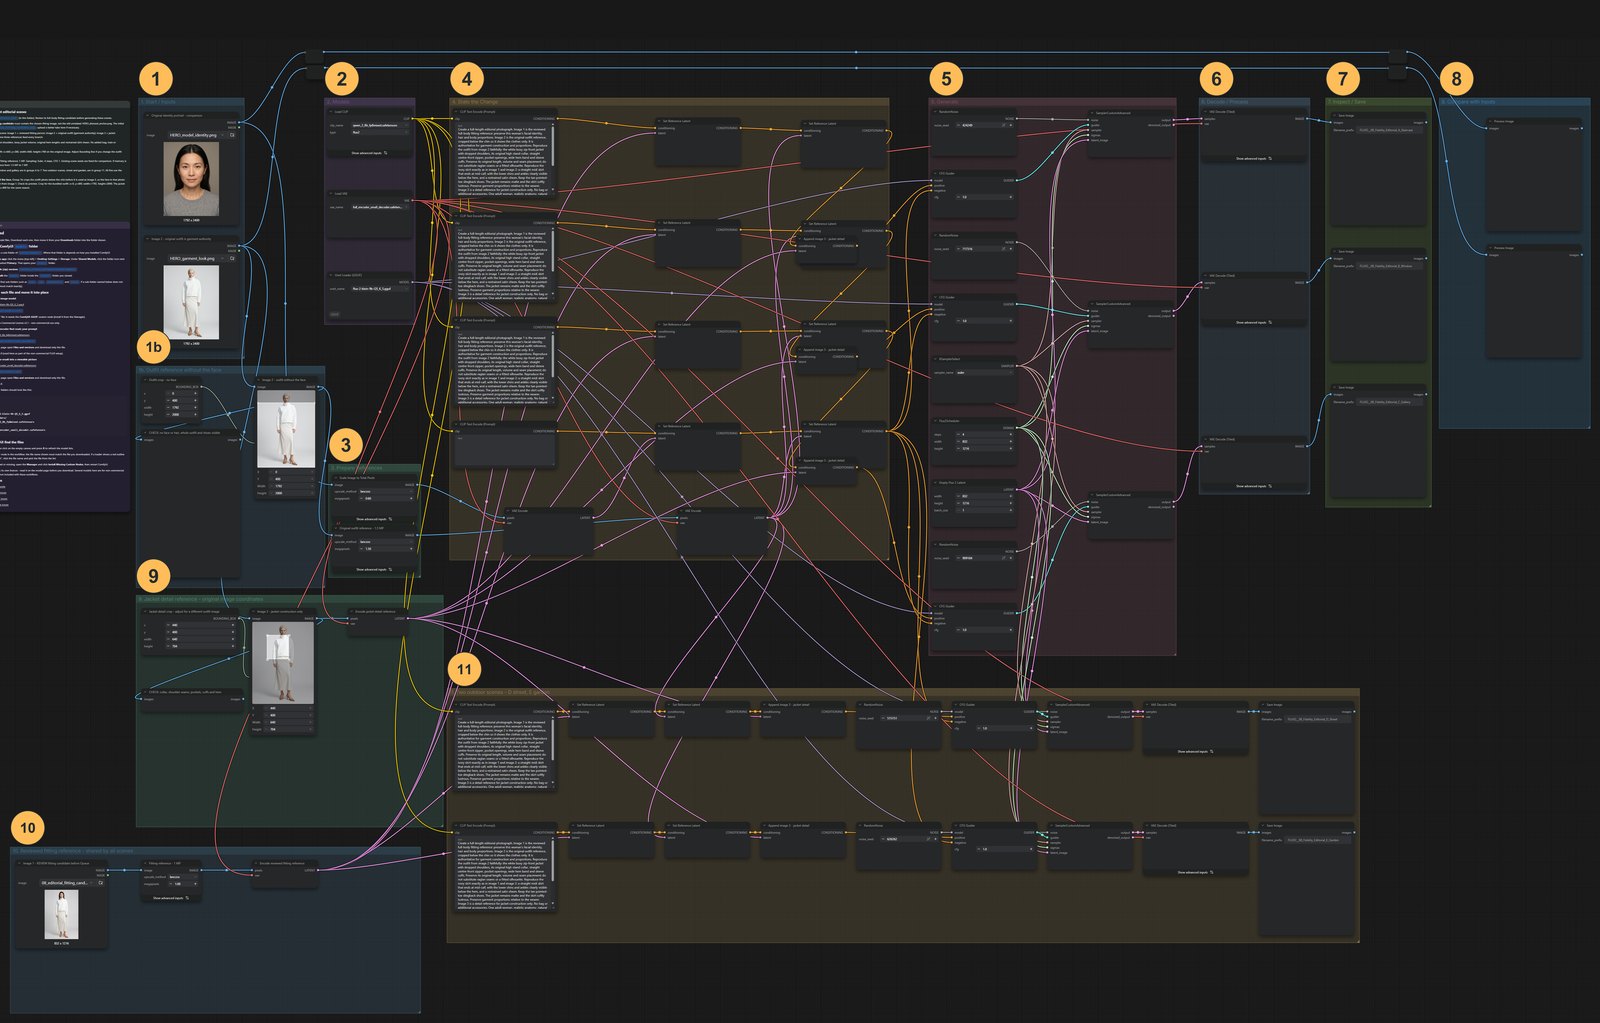1600x1023 pixels.
Task: Click the identity portrait thumbnail
Action: click(191, 179)
